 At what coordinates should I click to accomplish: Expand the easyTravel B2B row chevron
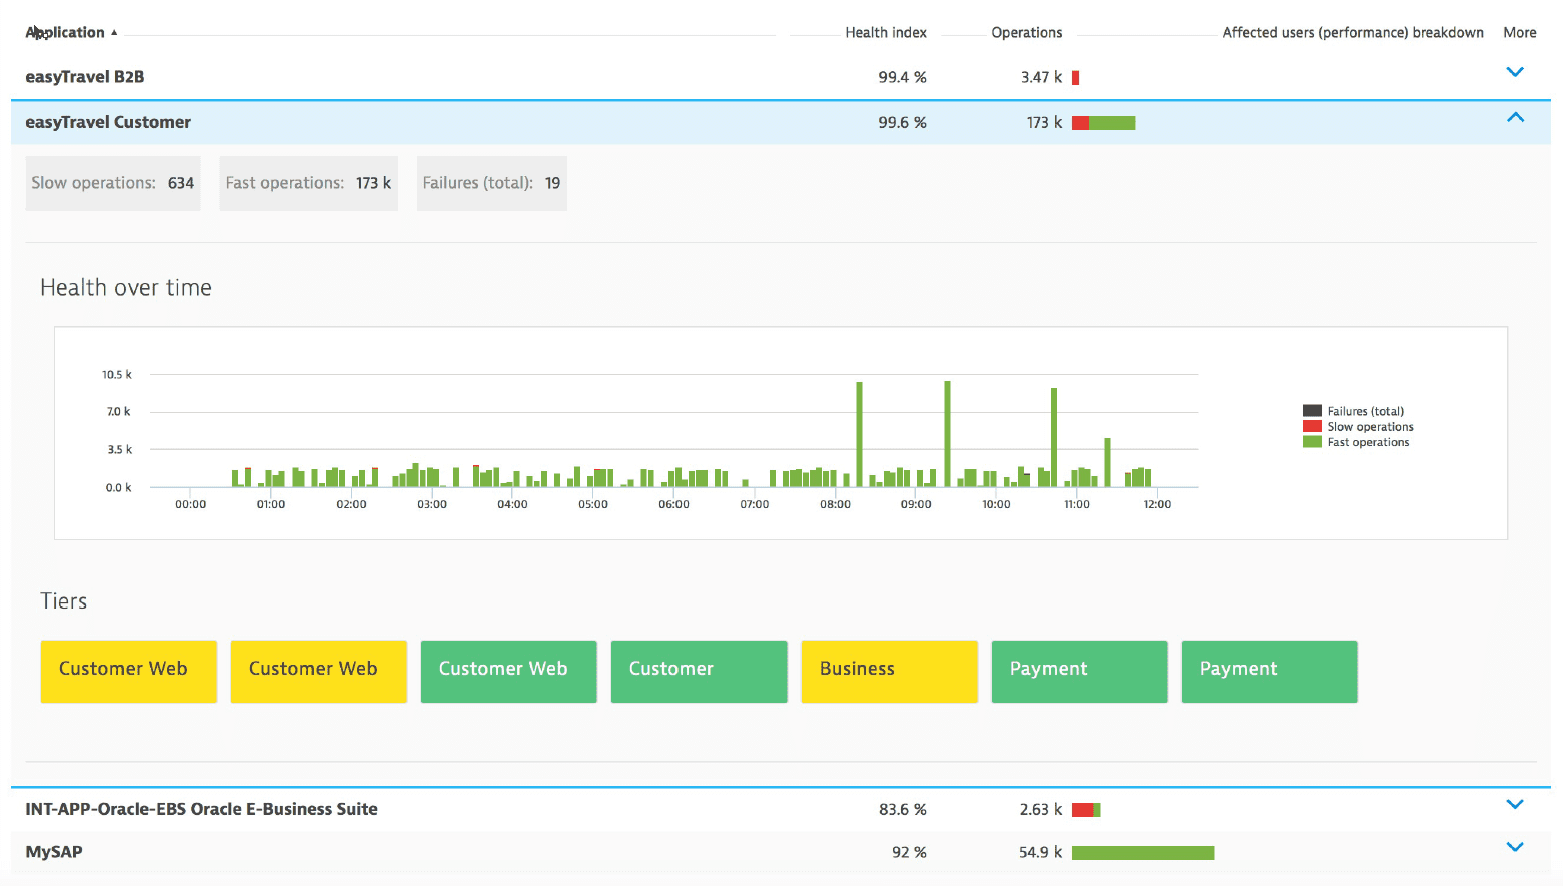(1515, 72)
